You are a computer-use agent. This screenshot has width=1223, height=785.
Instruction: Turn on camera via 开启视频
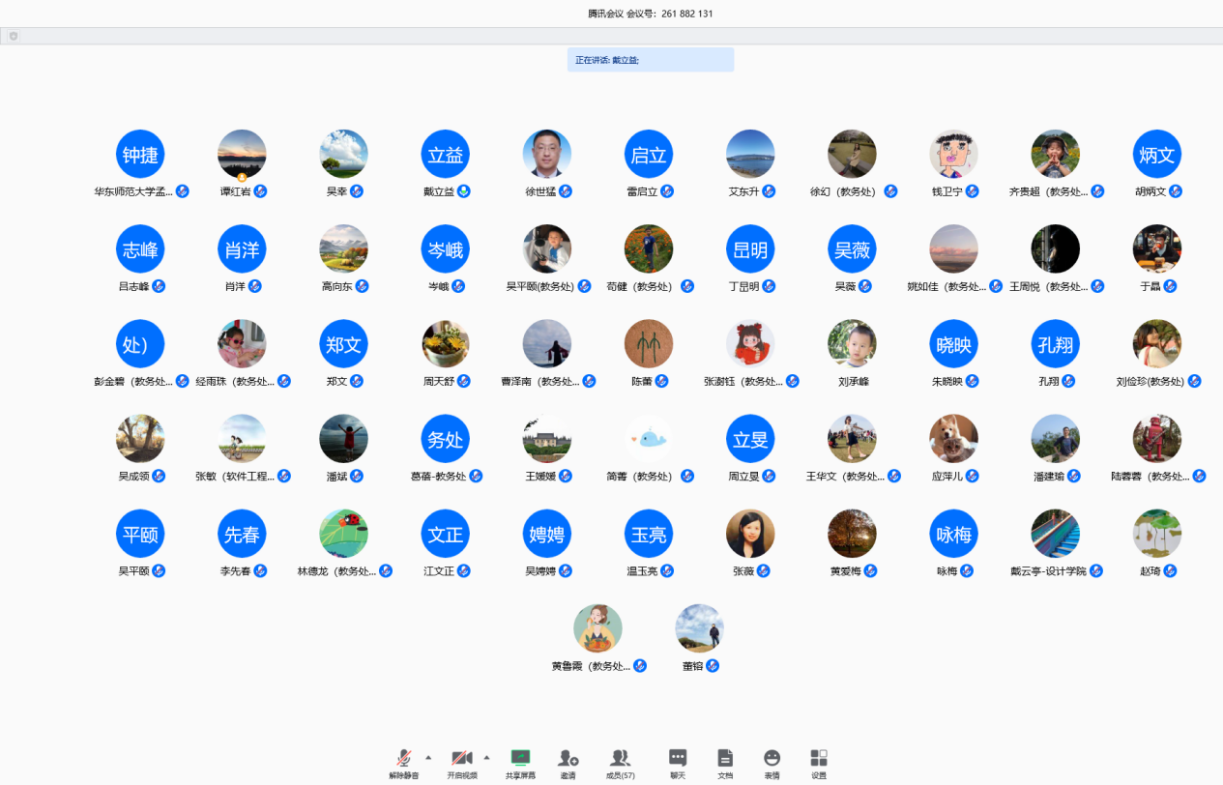coord(461,763)
